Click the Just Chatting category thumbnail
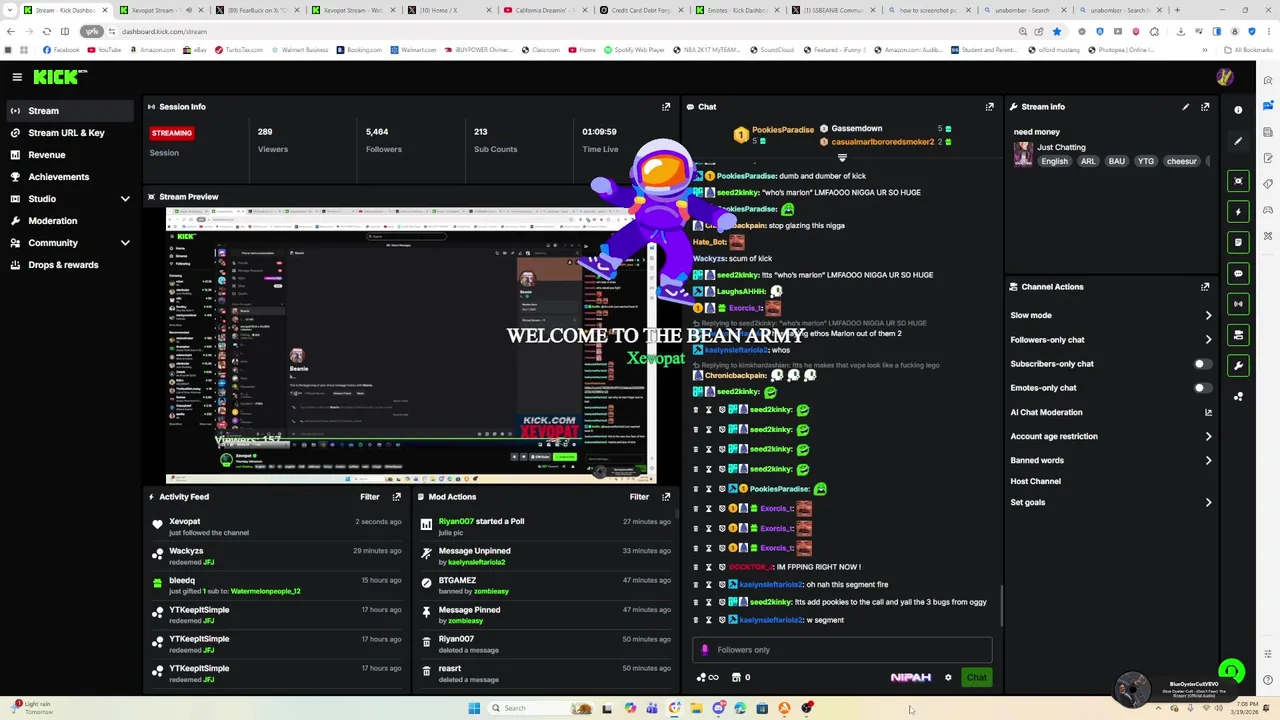The image size is (1280, 720). pos(1023,154)
